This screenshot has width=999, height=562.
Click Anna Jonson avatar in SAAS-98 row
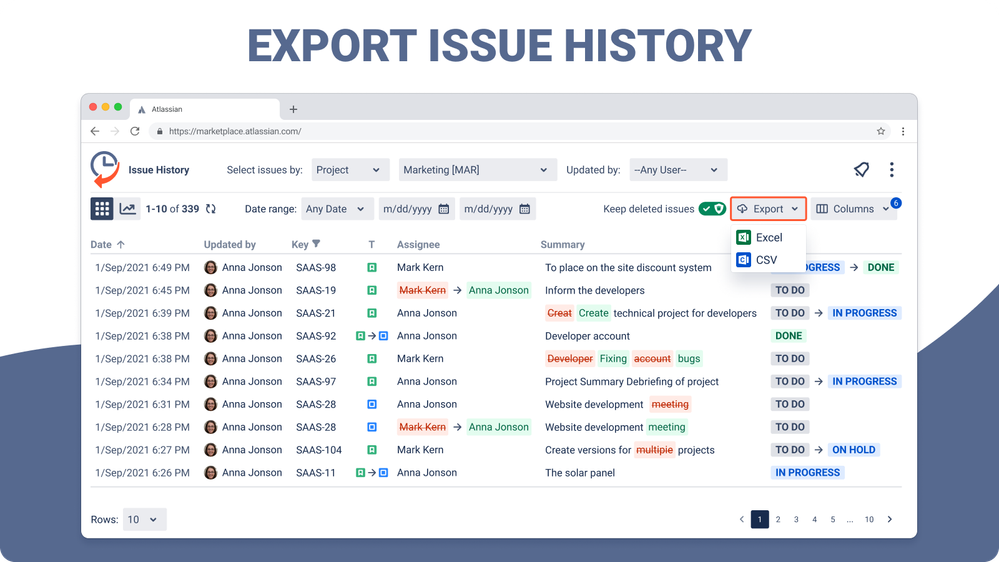coord(210,268)
